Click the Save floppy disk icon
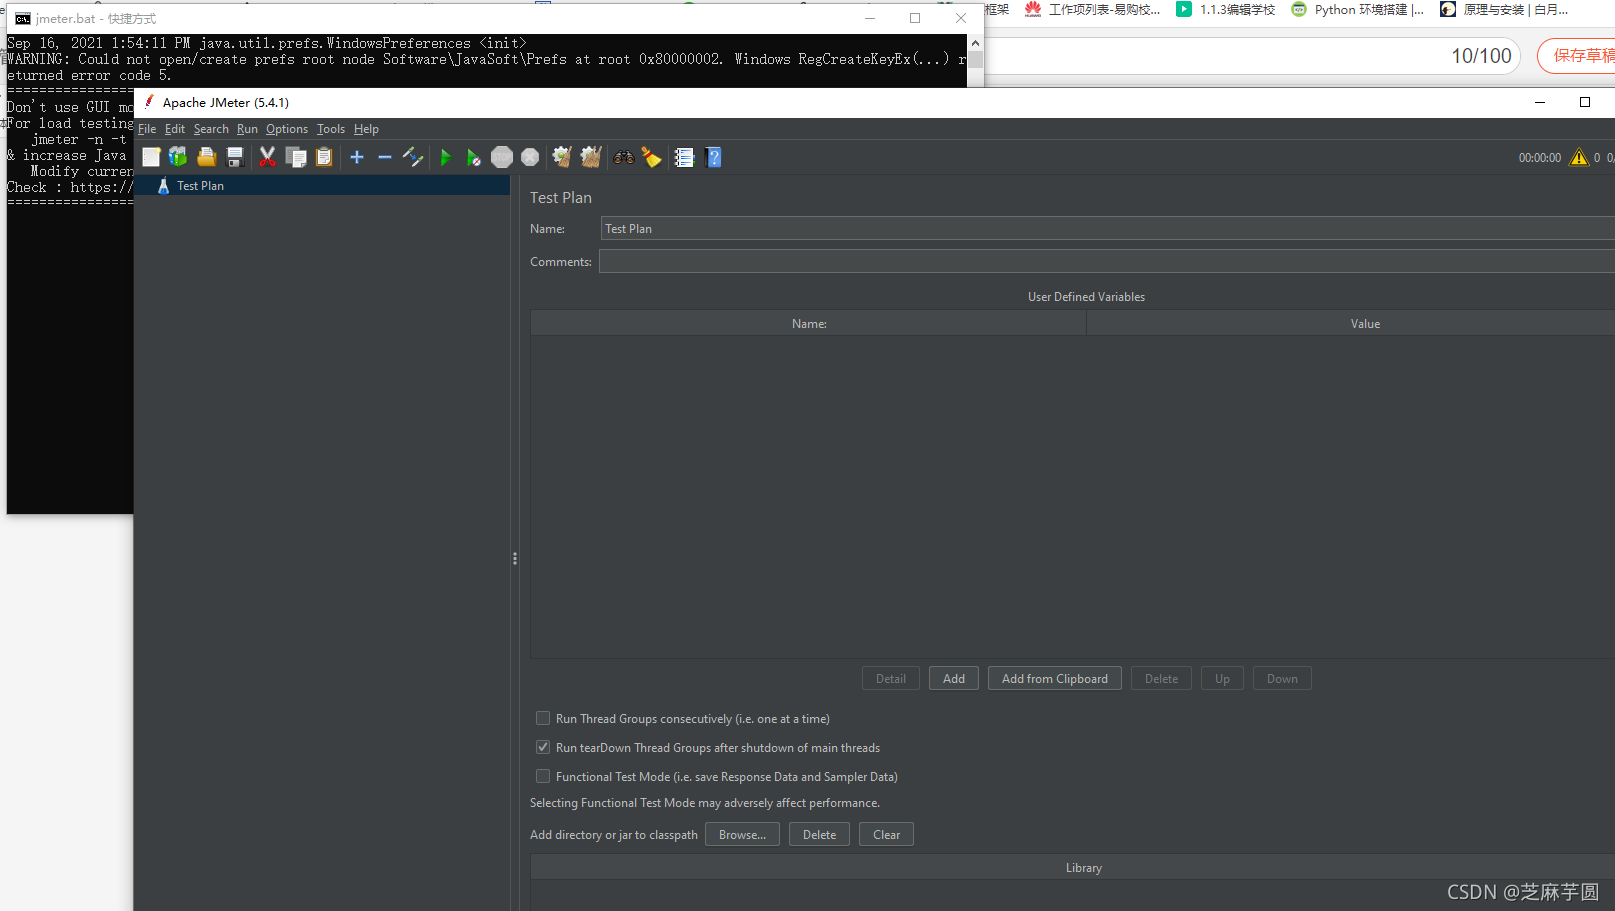The height and width of the screenshot is (911, 1615). [x=235, y=157]
